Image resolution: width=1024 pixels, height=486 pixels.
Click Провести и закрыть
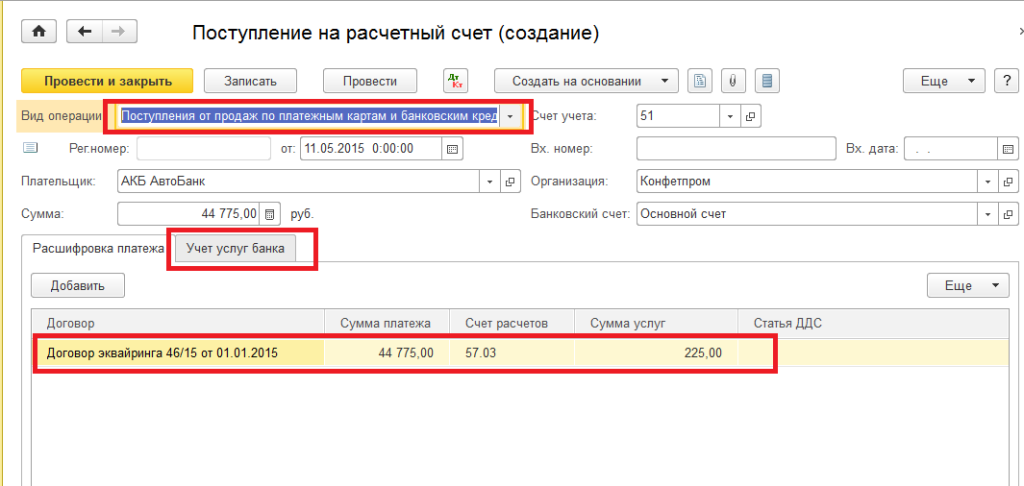point(108,81)
